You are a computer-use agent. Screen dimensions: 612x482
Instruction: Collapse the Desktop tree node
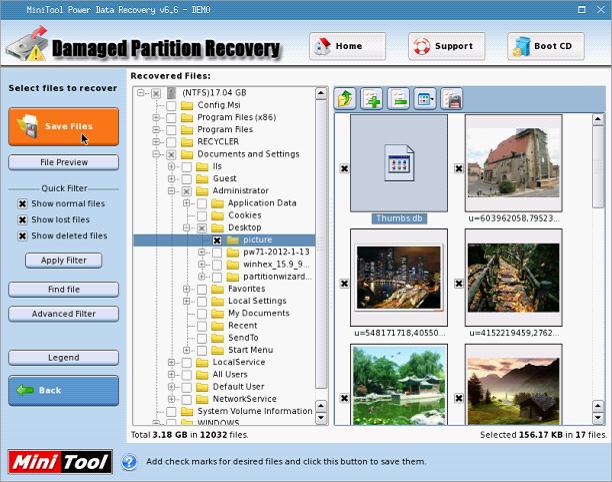click(187, 228)
